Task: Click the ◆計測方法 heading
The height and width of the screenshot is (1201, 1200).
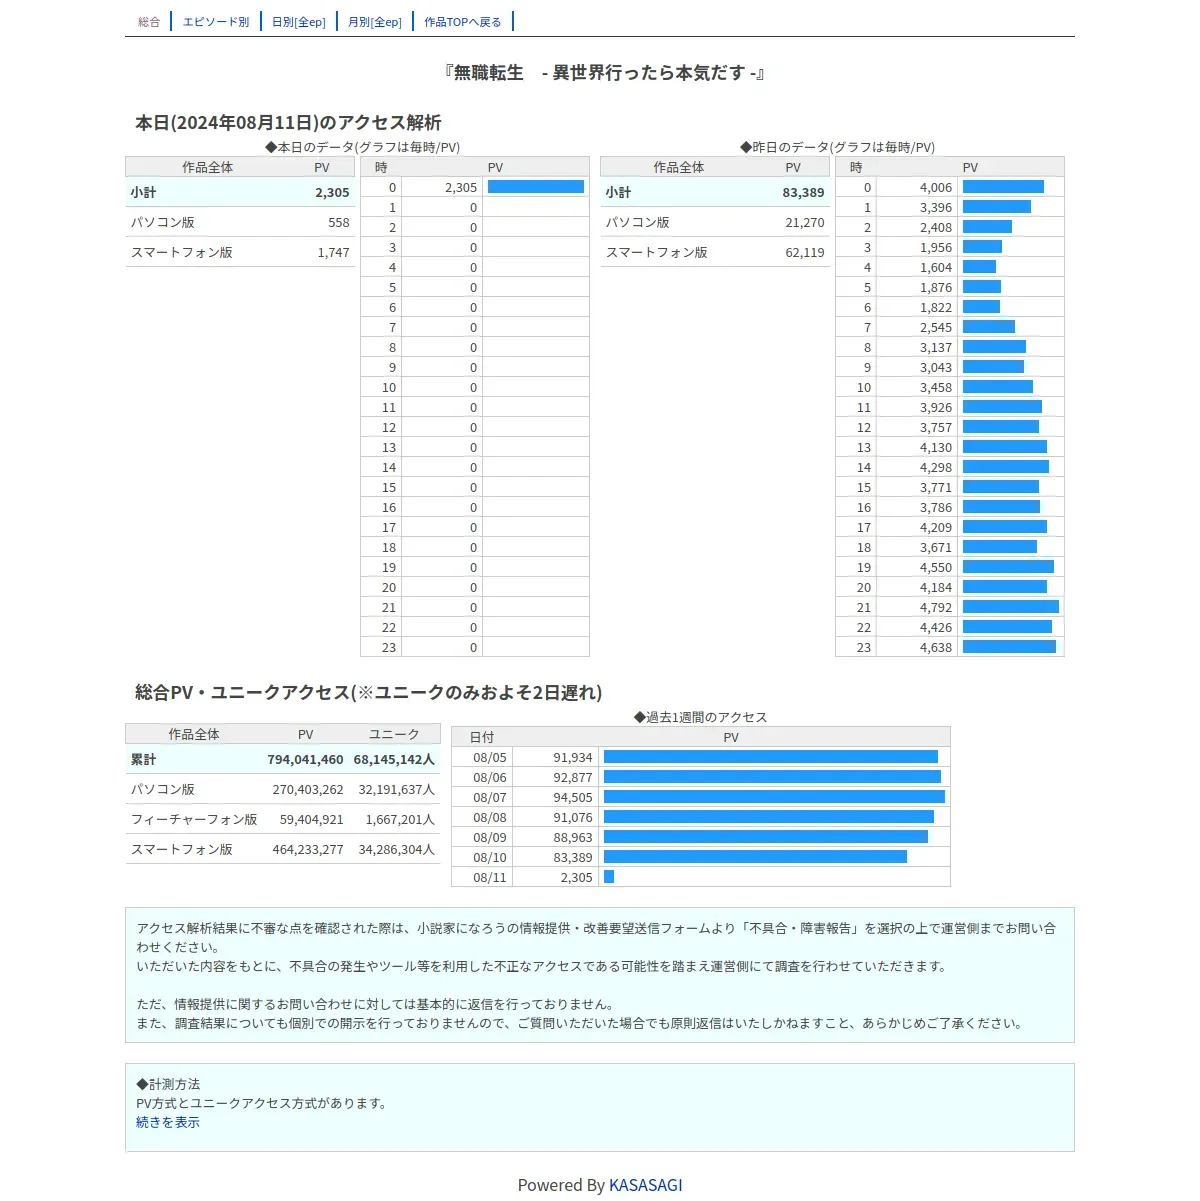Action: [168, 1084]
